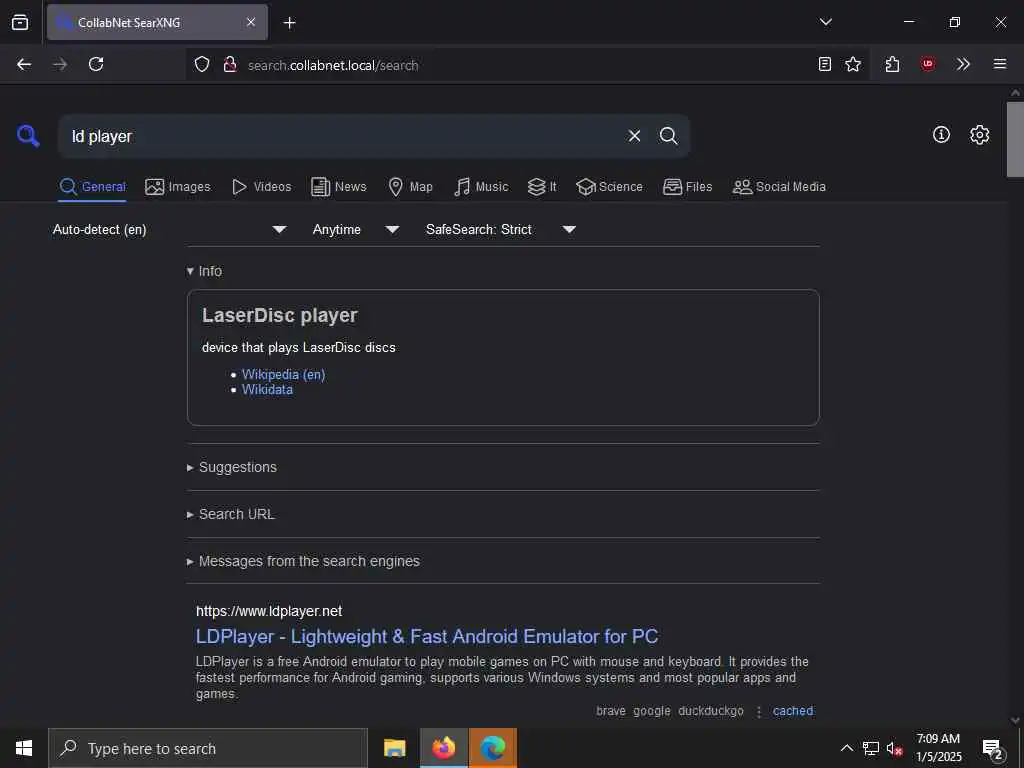Bookmark this page with the star
This screenshot has height=768, width=1024.
(853, 64)
